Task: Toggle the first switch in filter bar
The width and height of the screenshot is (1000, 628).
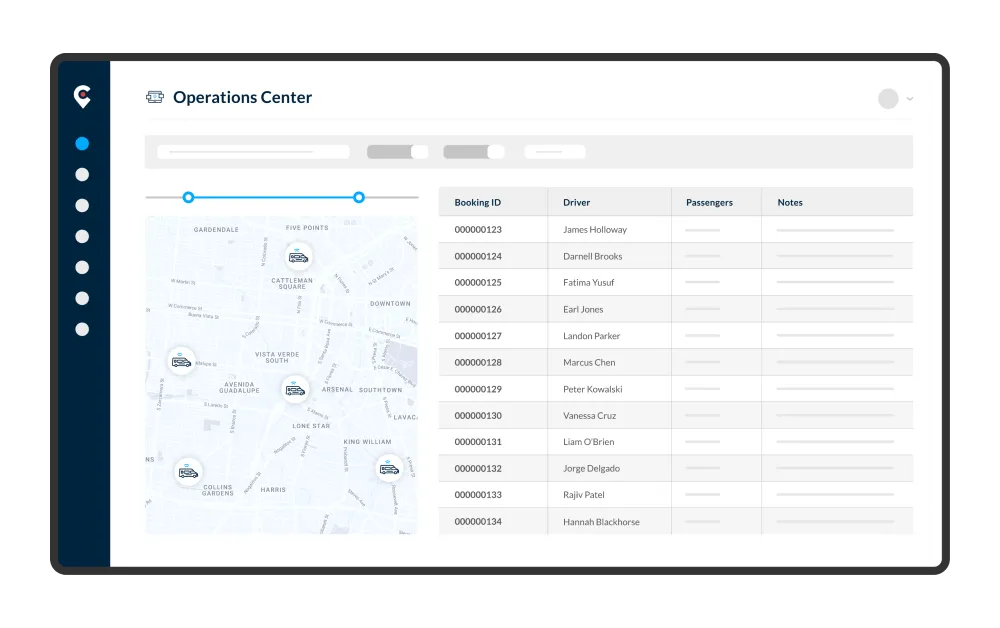Action: [397, 152]
